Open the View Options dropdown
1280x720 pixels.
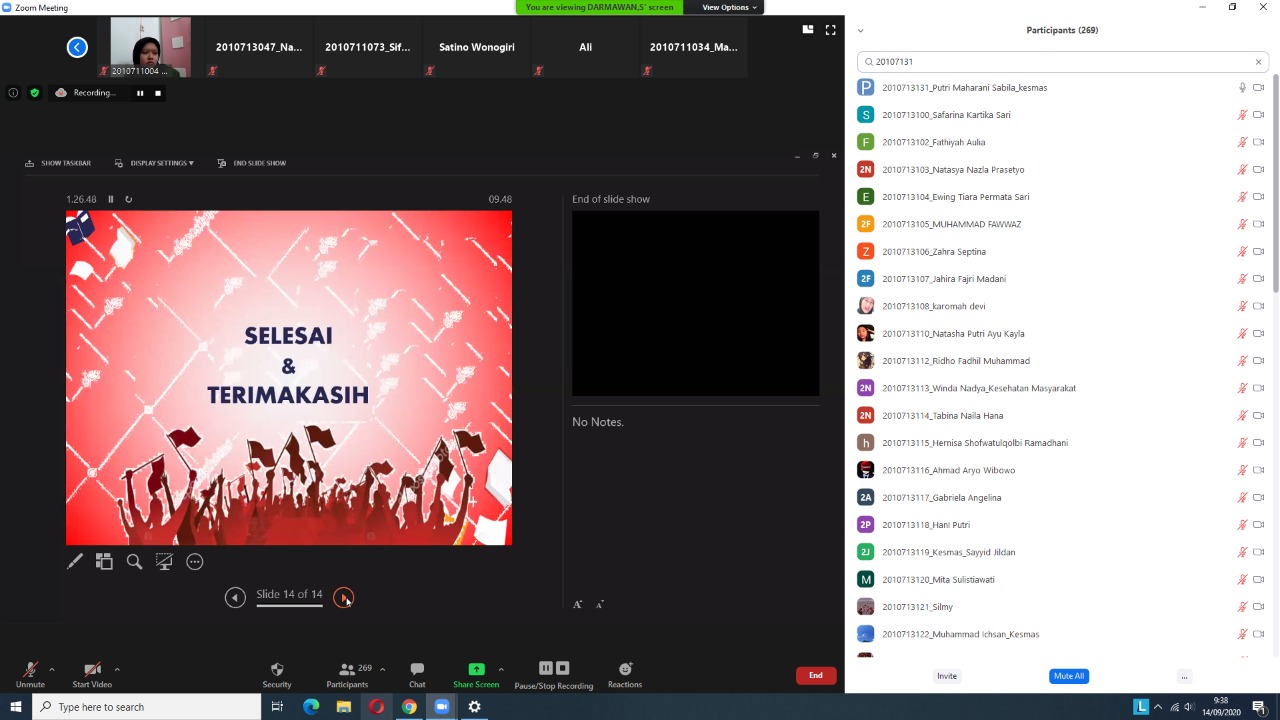(730, 7)
